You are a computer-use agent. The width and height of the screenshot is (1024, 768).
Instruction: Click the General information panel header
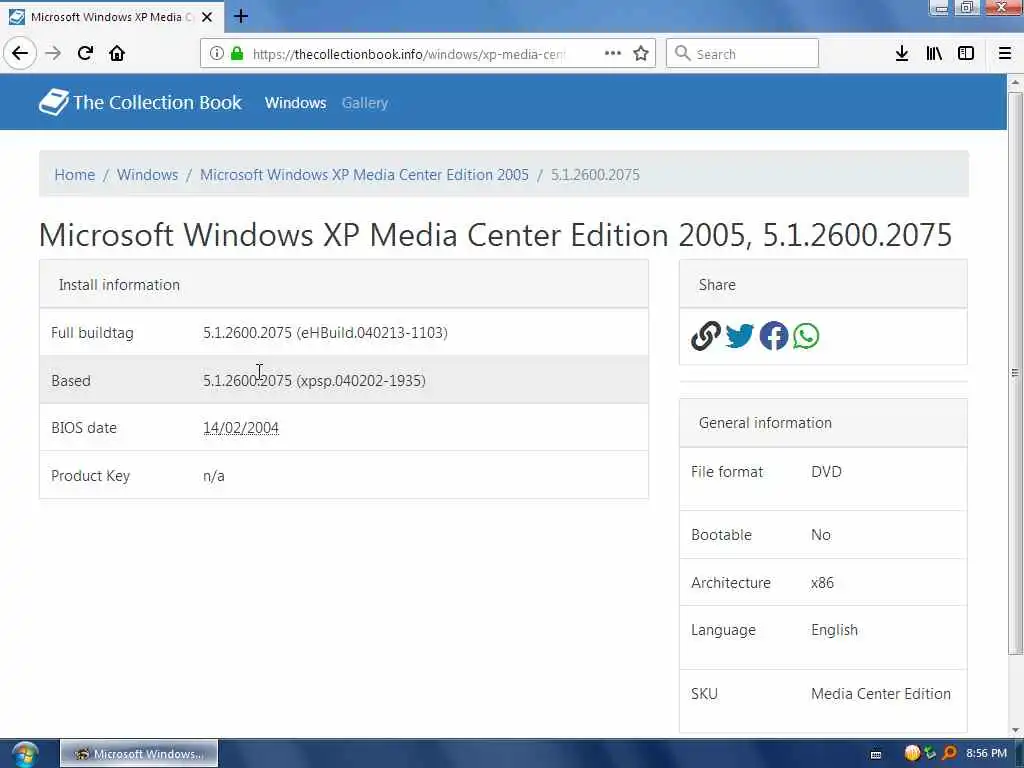823,423
